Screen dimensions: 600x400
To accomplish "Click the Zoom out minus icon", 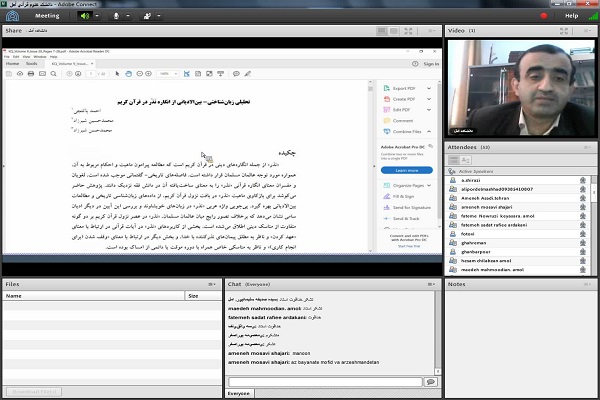I will 140,74.
